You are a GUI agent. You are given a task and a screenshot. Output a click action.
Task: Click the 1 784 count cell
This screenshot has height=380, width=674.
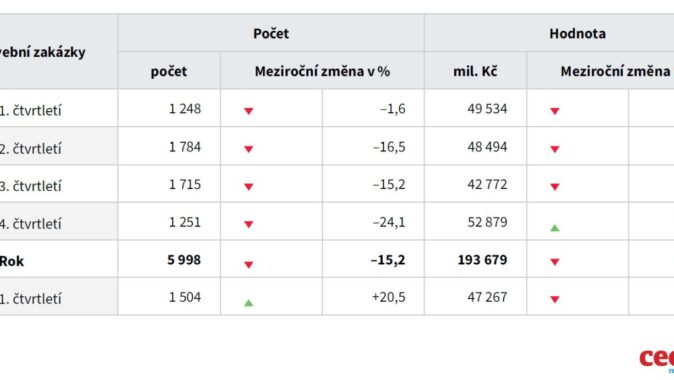point(185,147)
